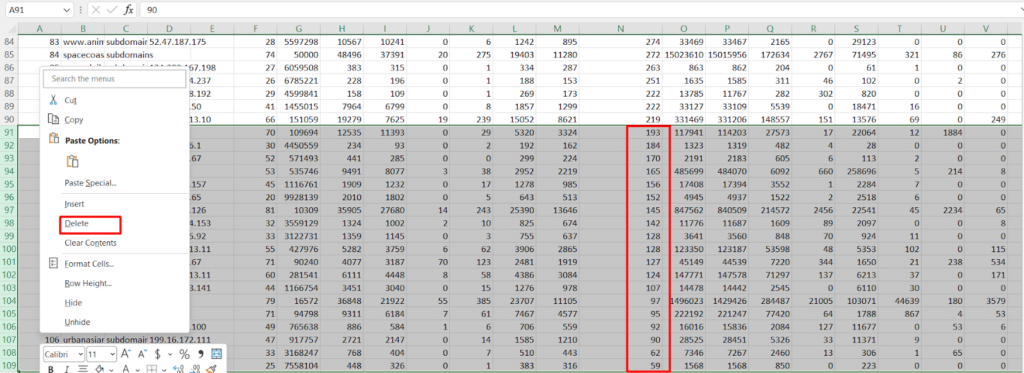The height and width of the screenshot is (373, 1024).
Task: Select row 91 header
Action: pos(9,133)
